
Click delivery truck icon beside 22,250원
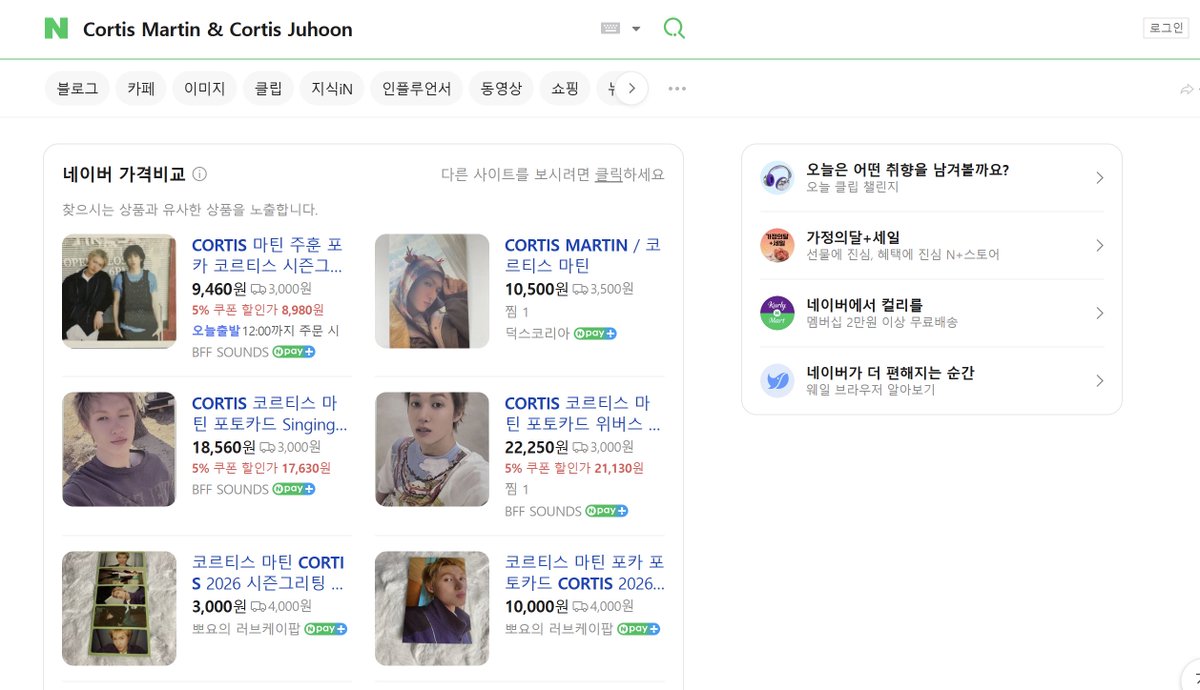(579, 447)
